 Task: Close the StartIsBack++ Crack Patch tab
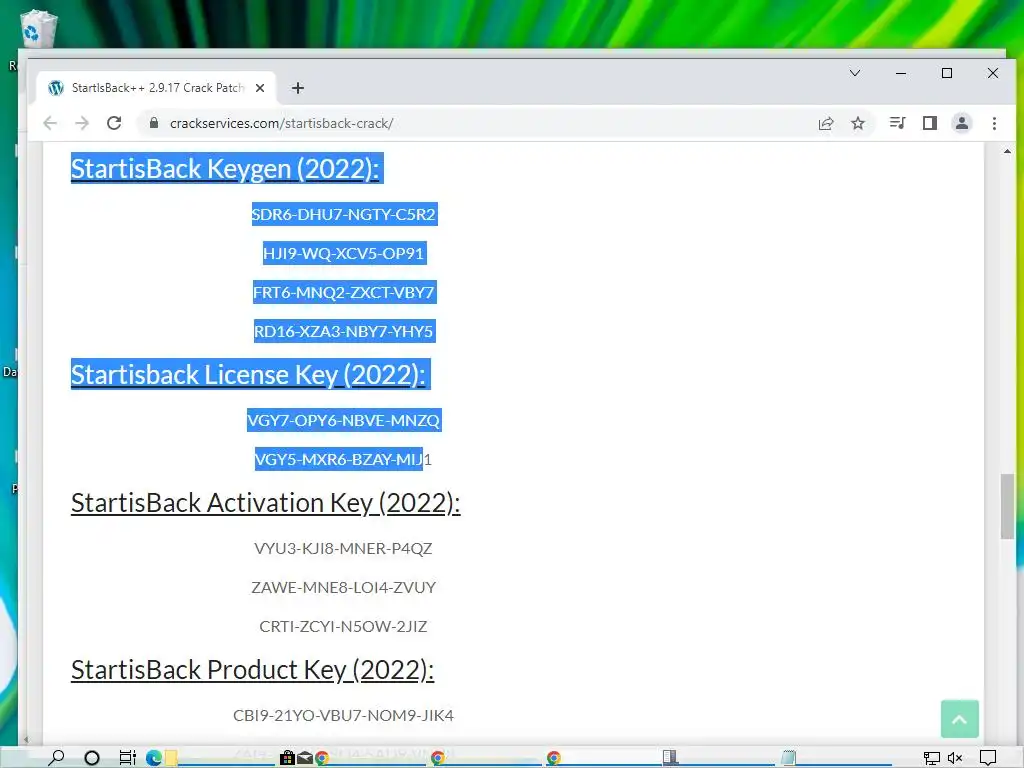click(x=260, y=88)
